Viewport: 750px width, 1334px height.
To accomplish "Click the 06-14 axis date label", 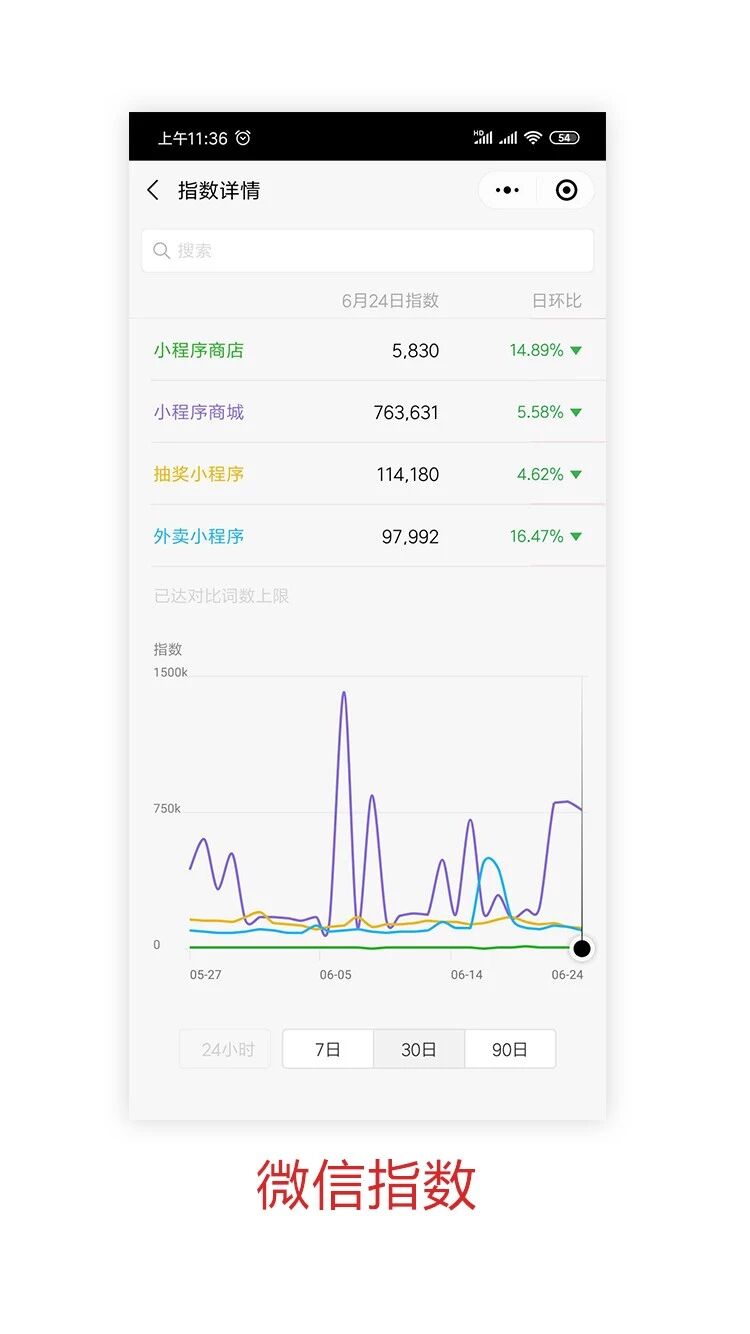I will coord(466,974).
